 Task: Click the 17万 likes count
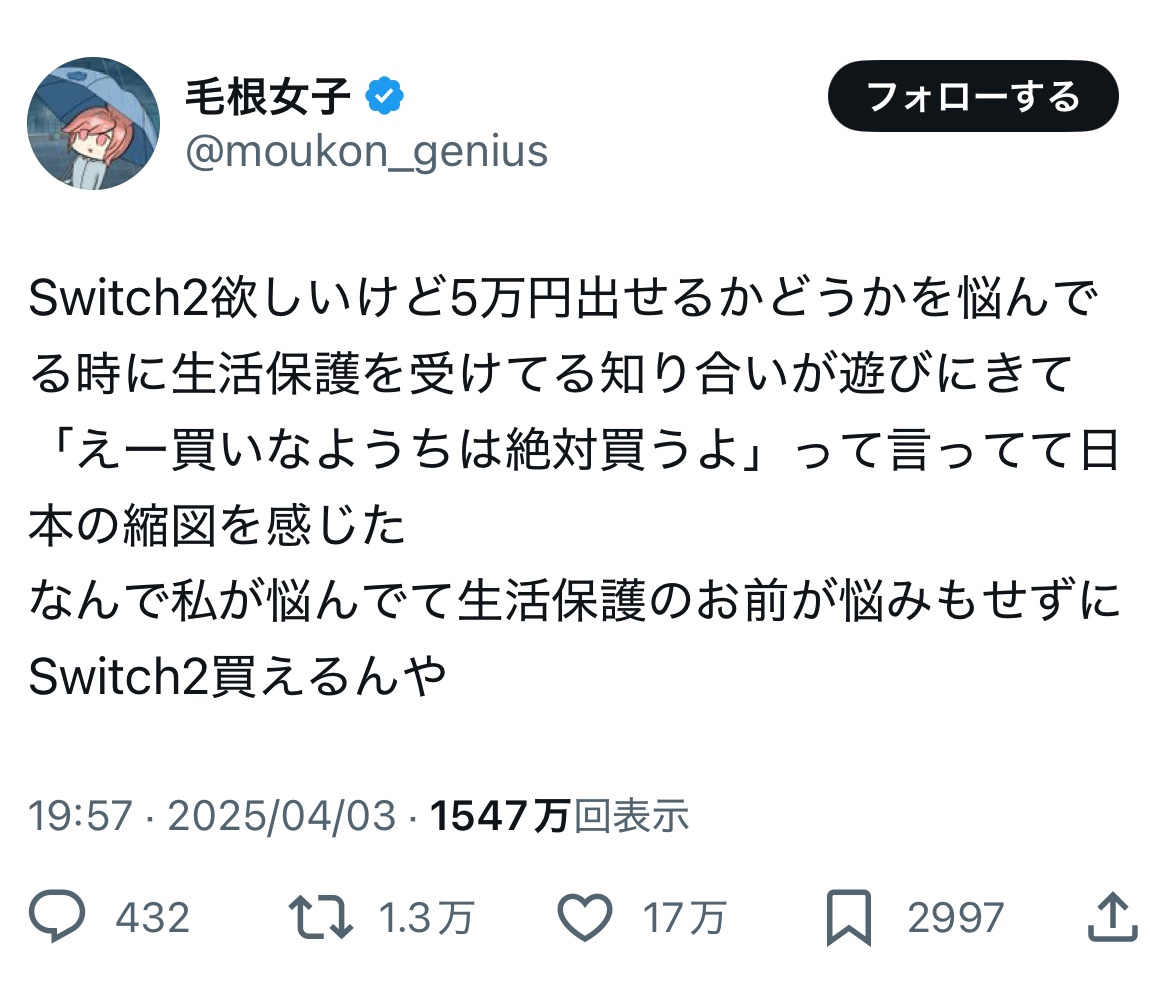pos(685,917)
